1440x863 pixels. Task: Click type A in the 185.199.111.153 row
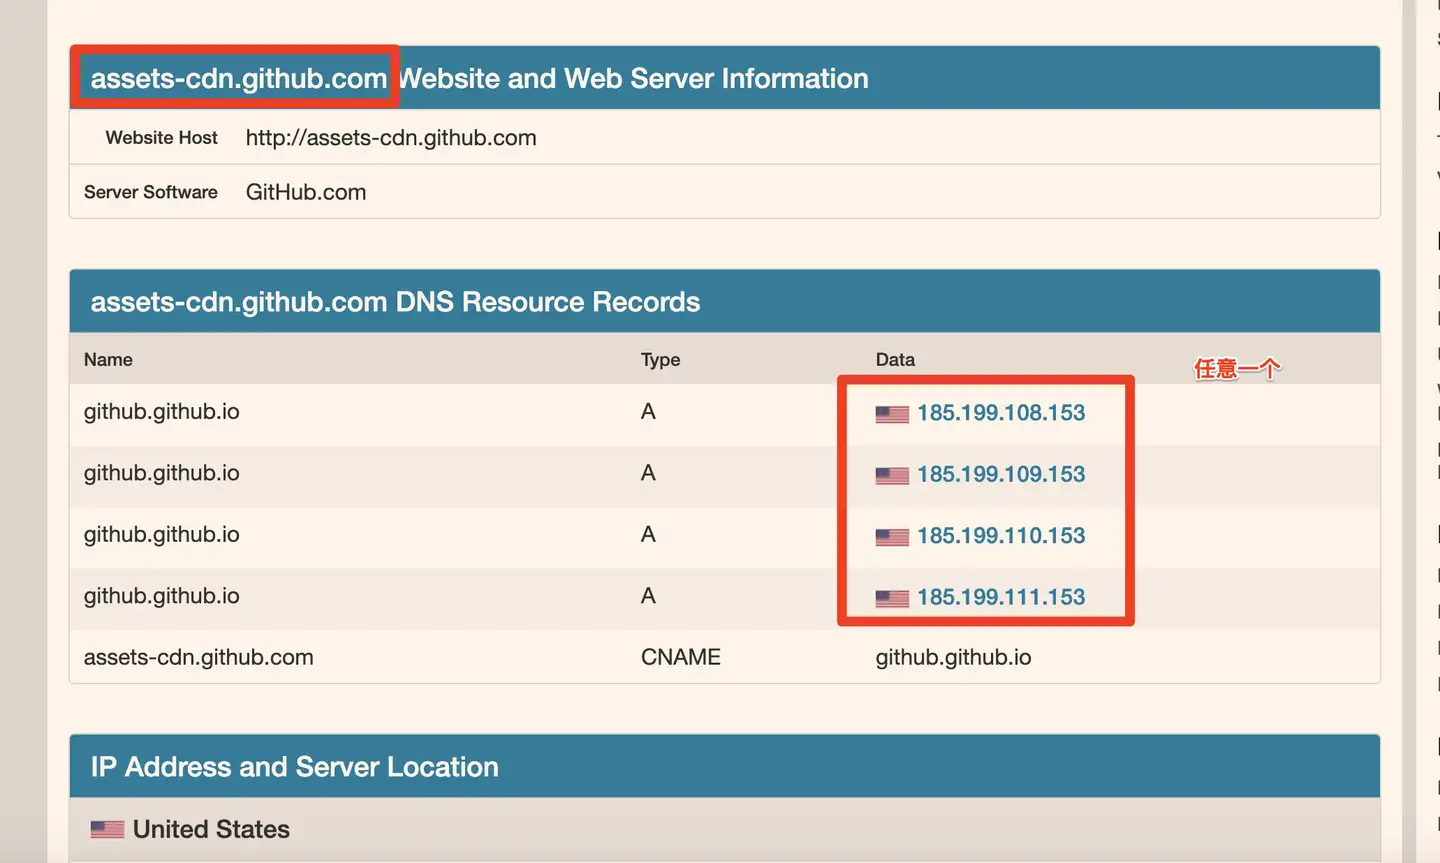tap(648, 596)
